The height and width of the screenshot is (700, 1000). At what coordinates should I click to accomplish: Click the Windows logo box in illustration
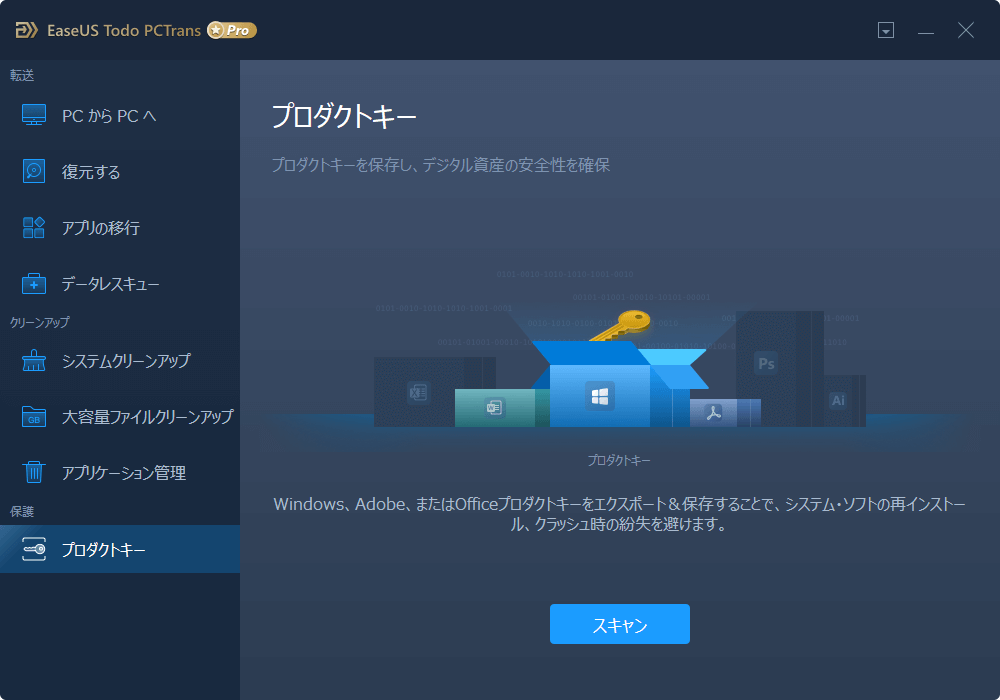click(599, 397)
